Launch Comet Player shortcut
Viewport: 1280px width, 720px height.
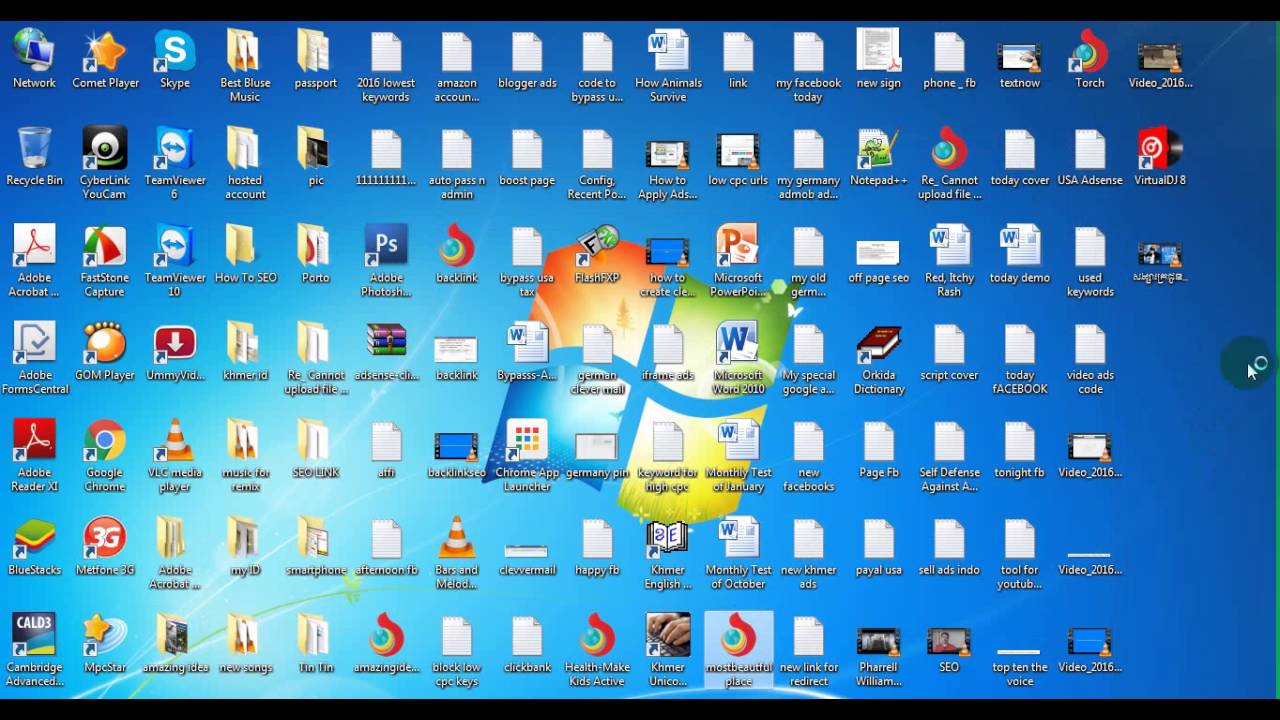(105, 60)
